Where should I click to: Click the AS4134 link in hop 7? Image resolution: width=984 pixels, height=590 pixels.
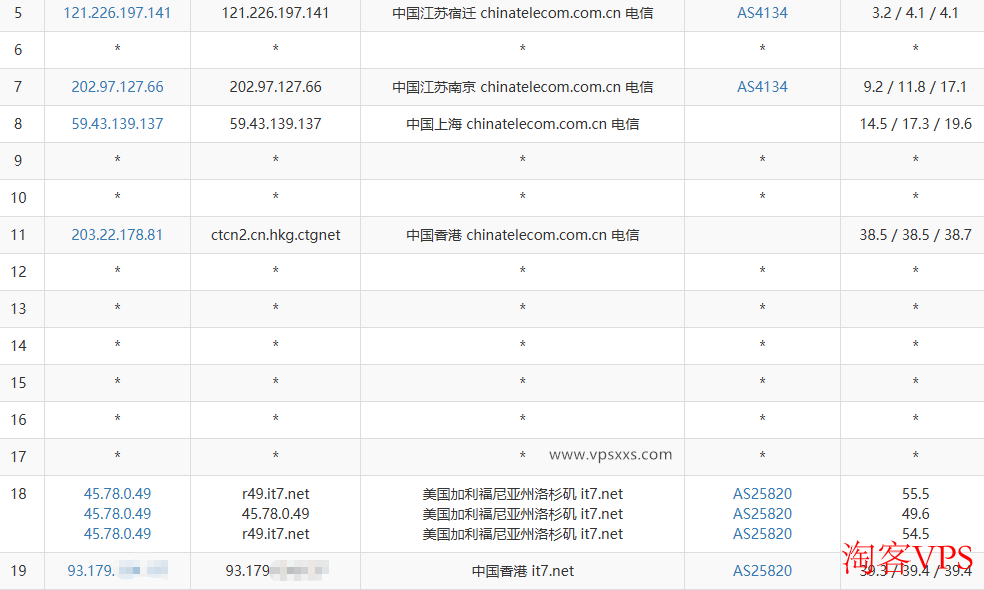point(762,87)
